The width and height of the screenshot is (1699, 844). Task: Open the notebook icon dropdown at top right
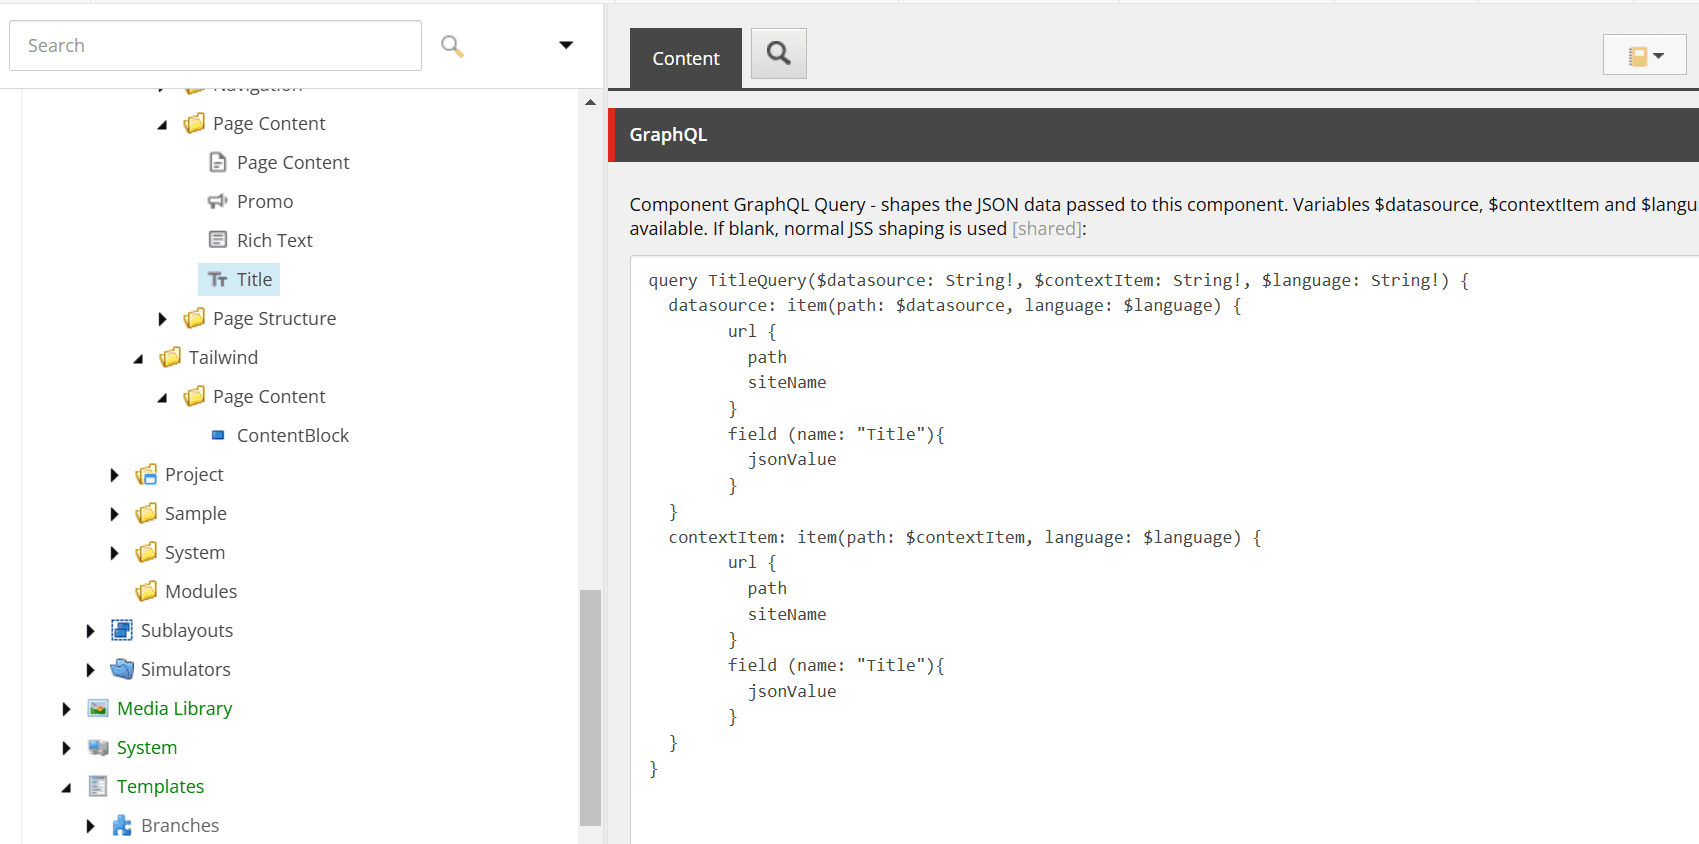[x=1644, y=56]
